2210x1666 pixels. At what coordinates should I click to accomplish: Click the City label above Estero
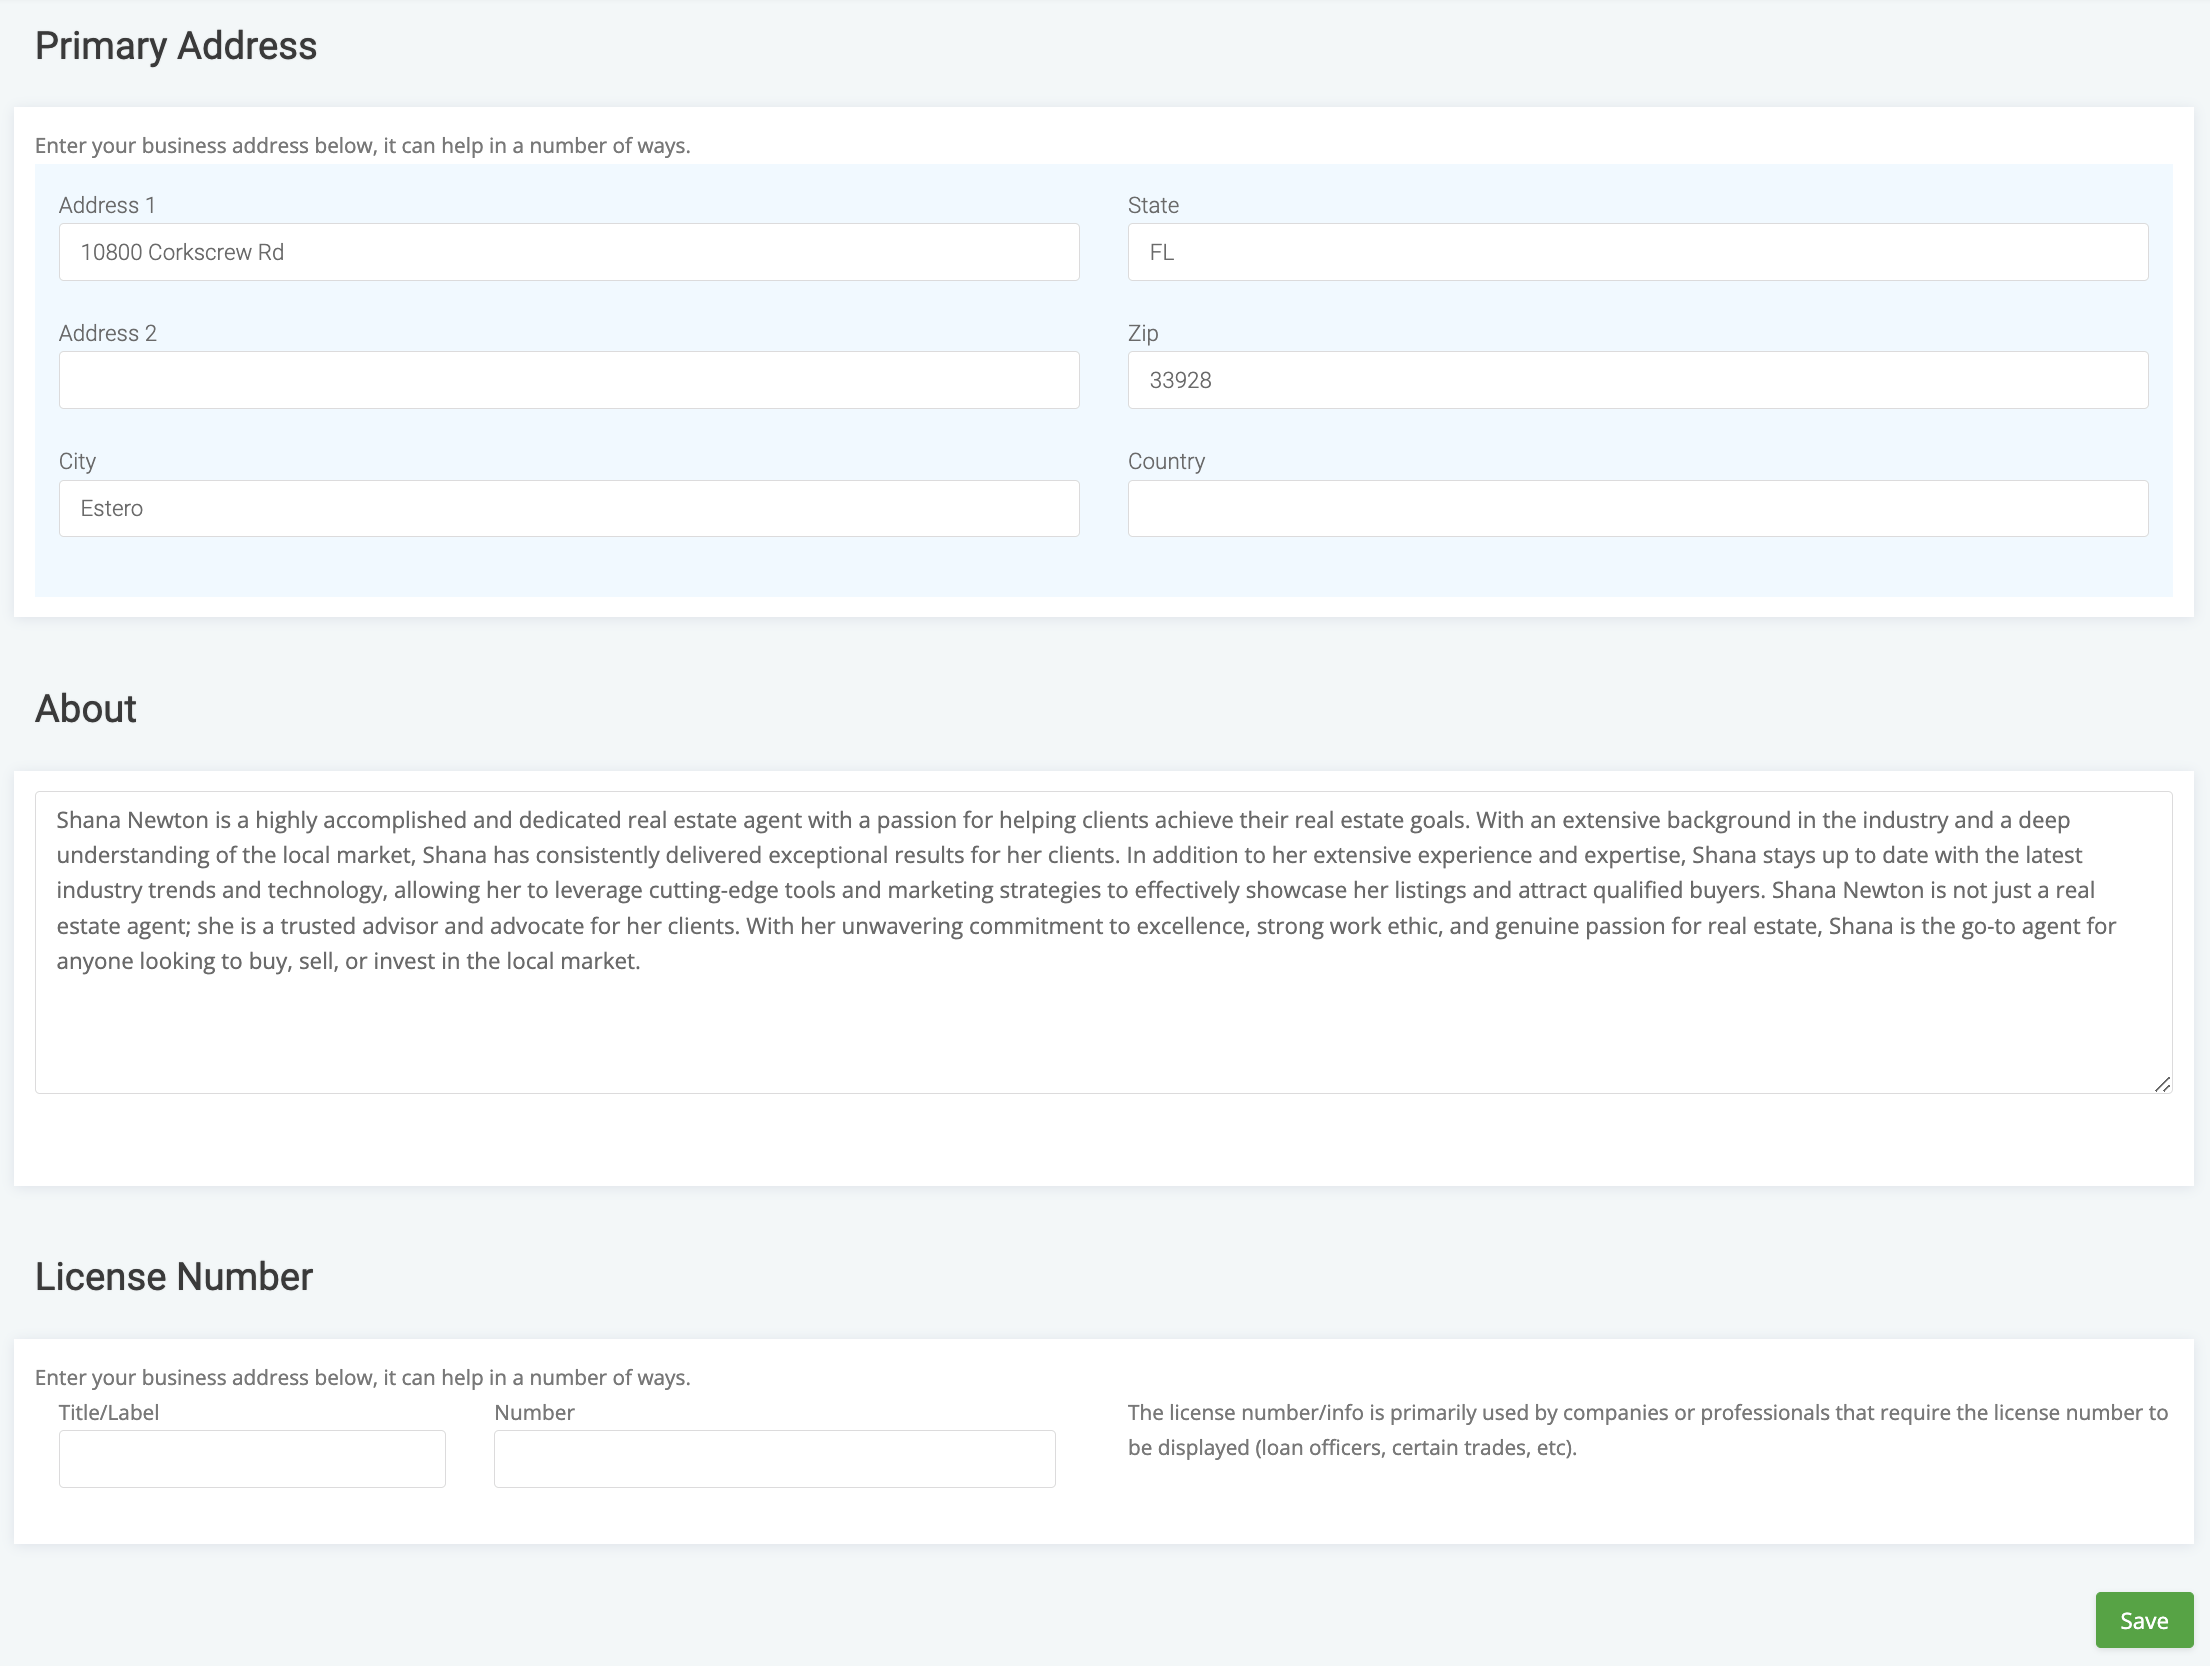point(77,461)
